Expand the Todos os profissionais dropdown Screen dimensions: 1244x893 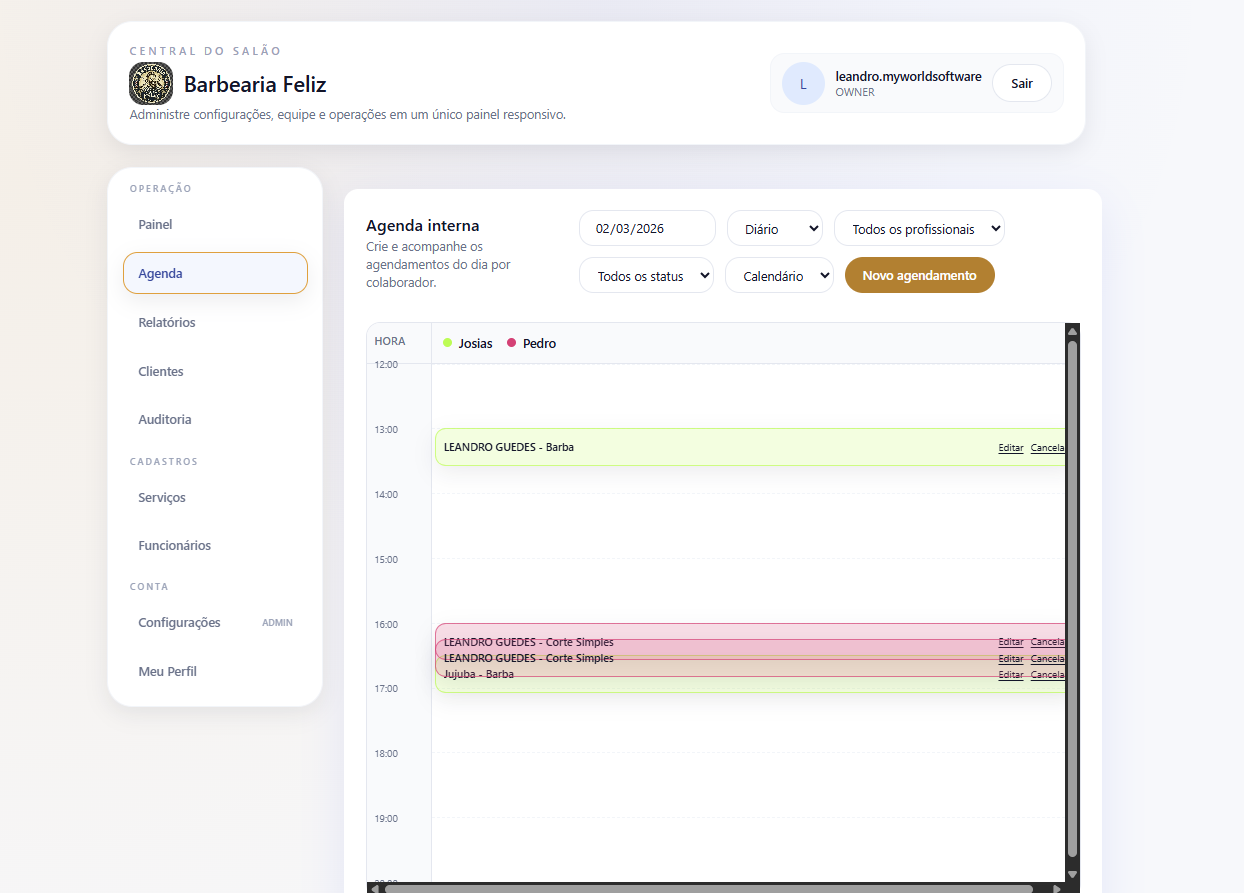pos(918,229)
